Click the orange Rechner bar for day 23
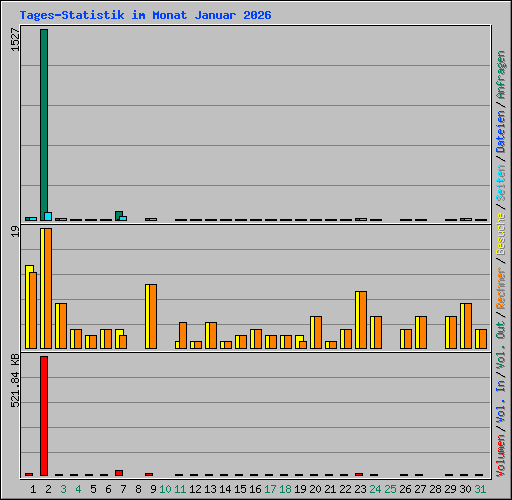The height and width of the screenshot is (500, 512). pyautogui.click(x=363, y=320)
